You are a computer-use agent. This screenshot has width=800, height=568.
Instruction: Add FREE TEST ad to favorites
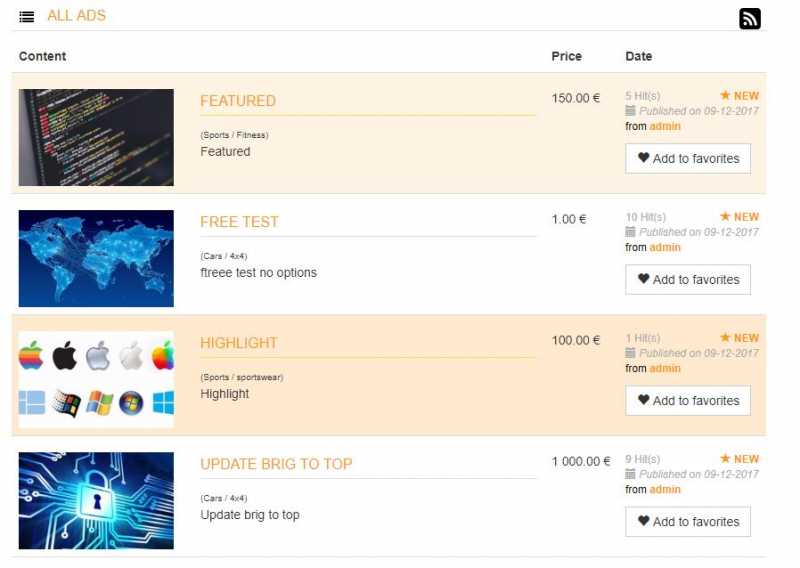point(688,280)
